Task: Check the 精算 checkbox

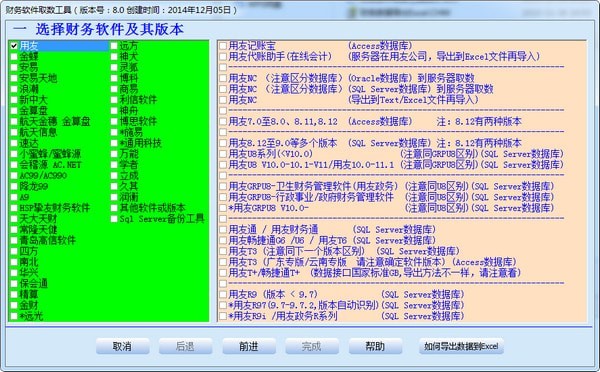Action: (14, 295)
